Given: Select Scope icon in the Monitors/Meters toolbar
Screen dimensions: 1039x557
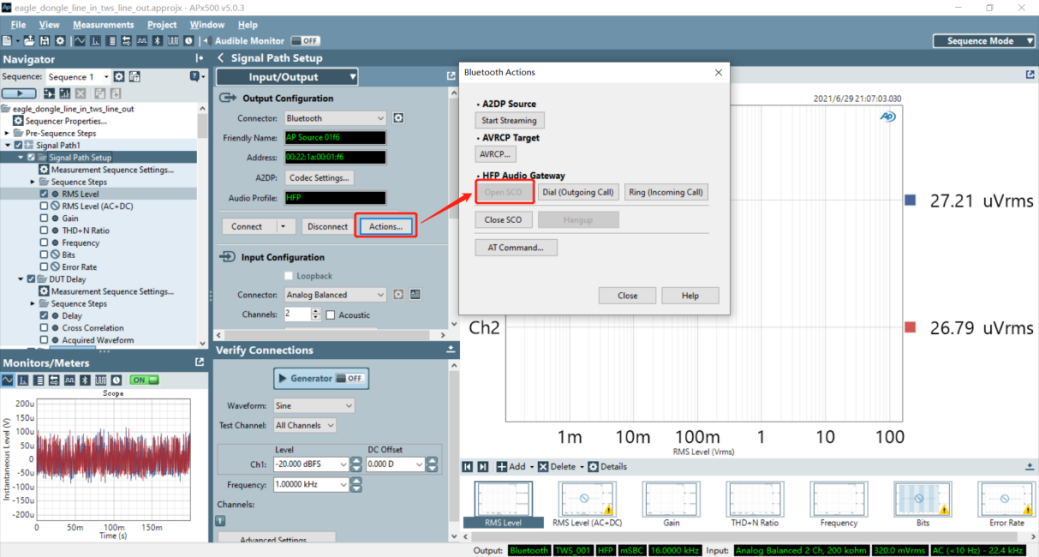Looking at the screenshot, I should coord(7,380).
